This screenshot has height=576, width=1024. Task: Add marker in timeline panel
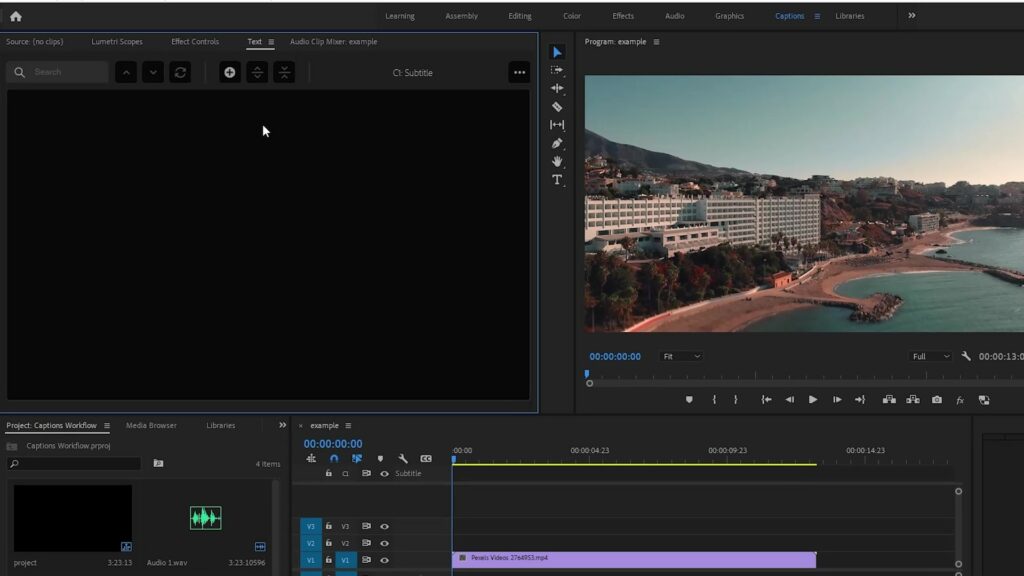380,459
